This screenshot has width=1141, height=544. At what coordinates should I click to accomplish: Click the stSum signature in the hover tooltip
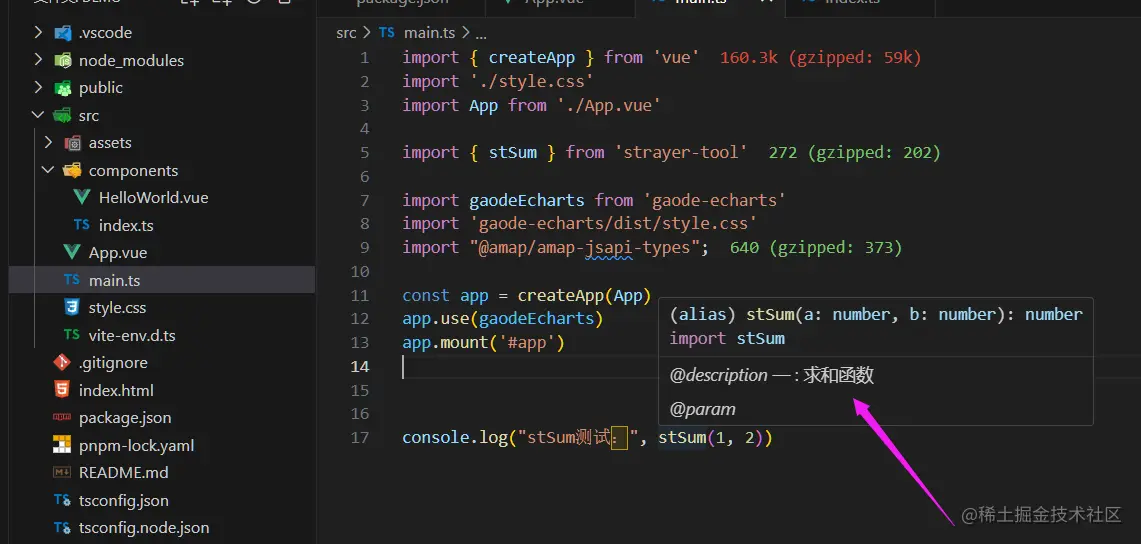(876, 315)
